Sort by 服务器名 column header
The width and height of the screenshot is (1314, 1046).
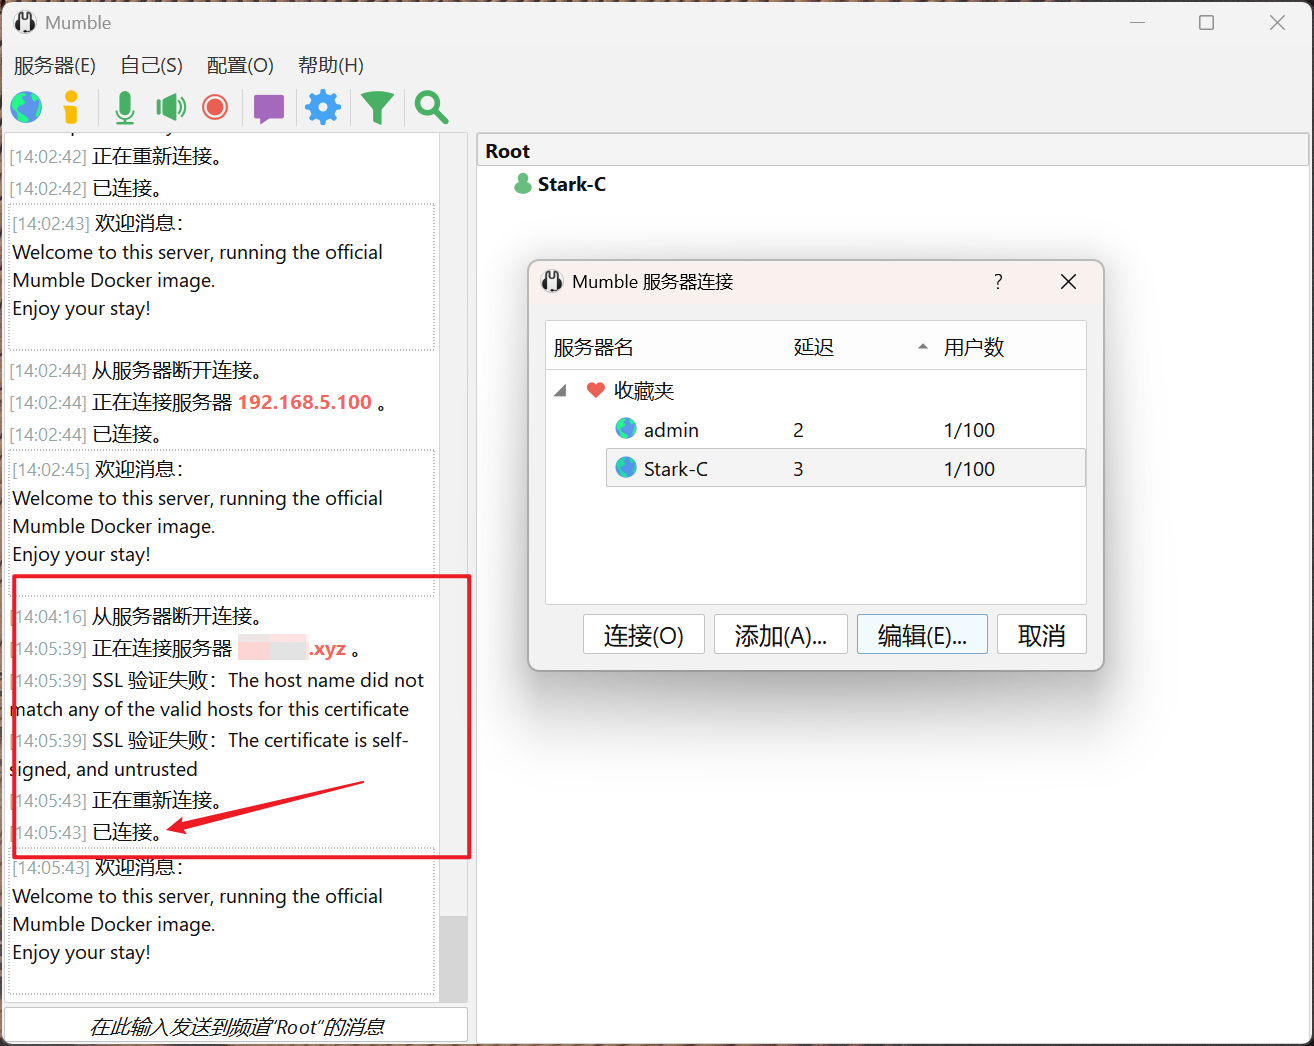coord(594,347)
